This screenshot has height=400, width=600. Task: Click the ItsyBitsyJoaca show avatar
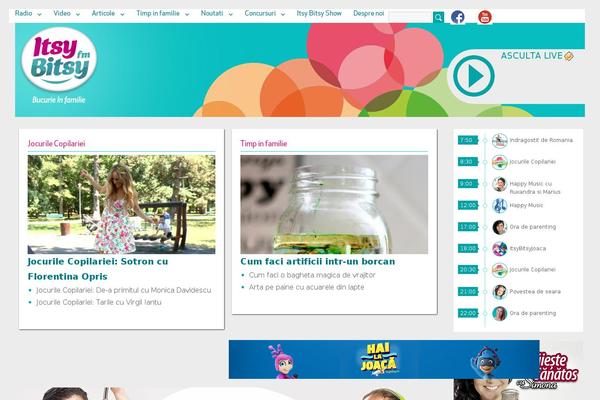pos(499,249)
